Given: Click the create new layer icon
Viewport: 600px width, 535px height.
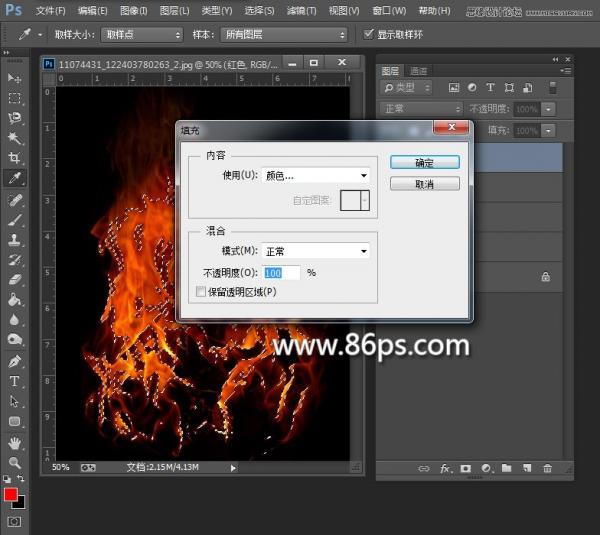Looking at the screenshot, I should point(526,468).
